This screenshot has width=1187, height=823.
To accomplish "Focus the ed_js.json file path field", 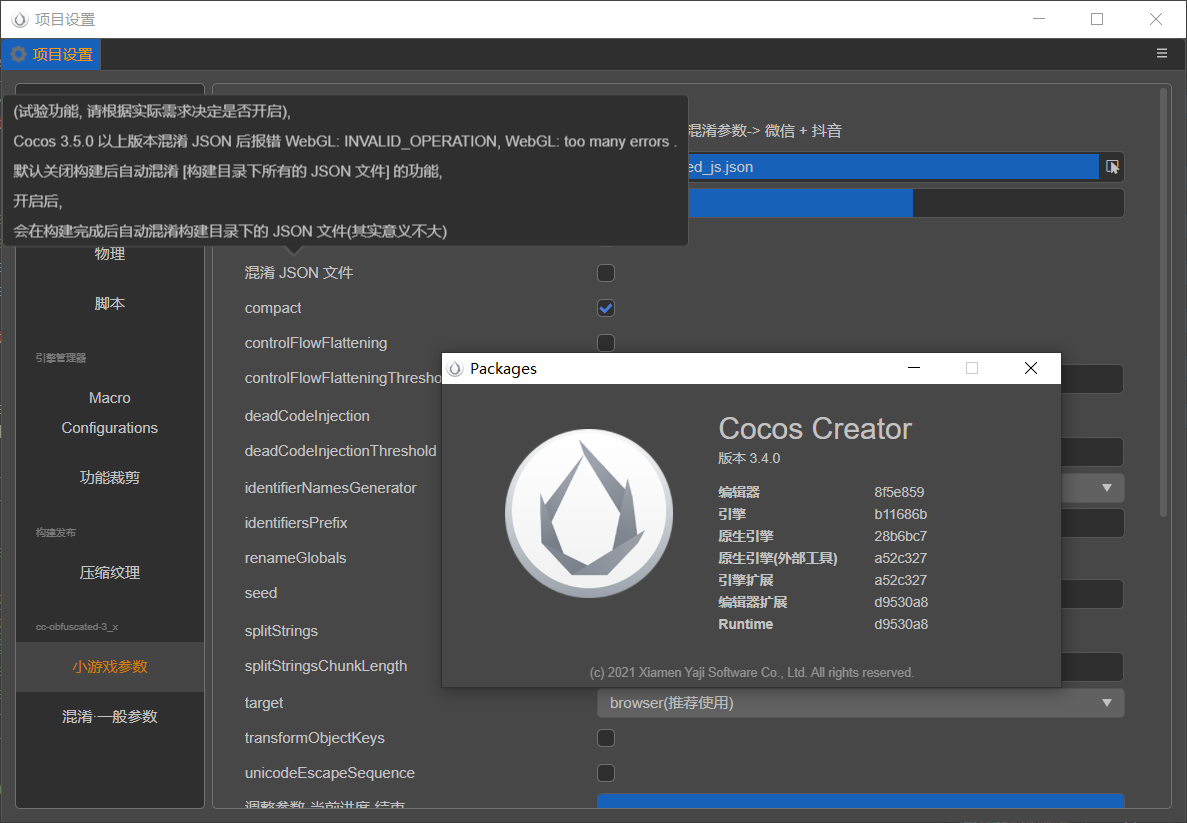I will coord(892,167).
